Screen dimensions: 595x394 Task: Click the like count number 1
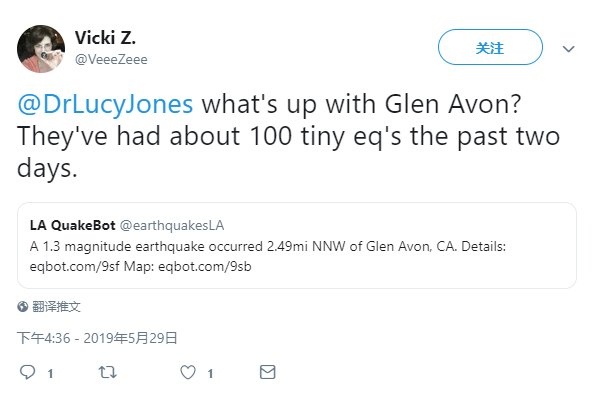tap(210, 374)
